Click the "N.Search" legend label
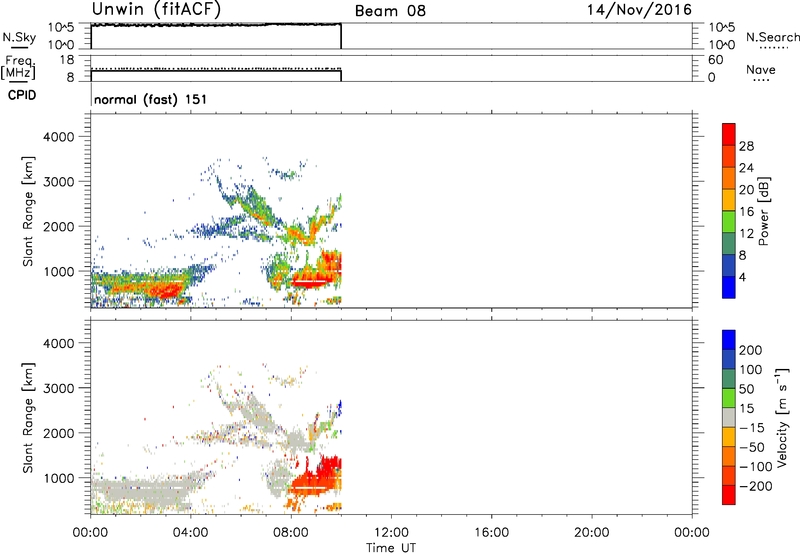Image resolution: width=800 pixels, height=554 pixels. point(772,37)
